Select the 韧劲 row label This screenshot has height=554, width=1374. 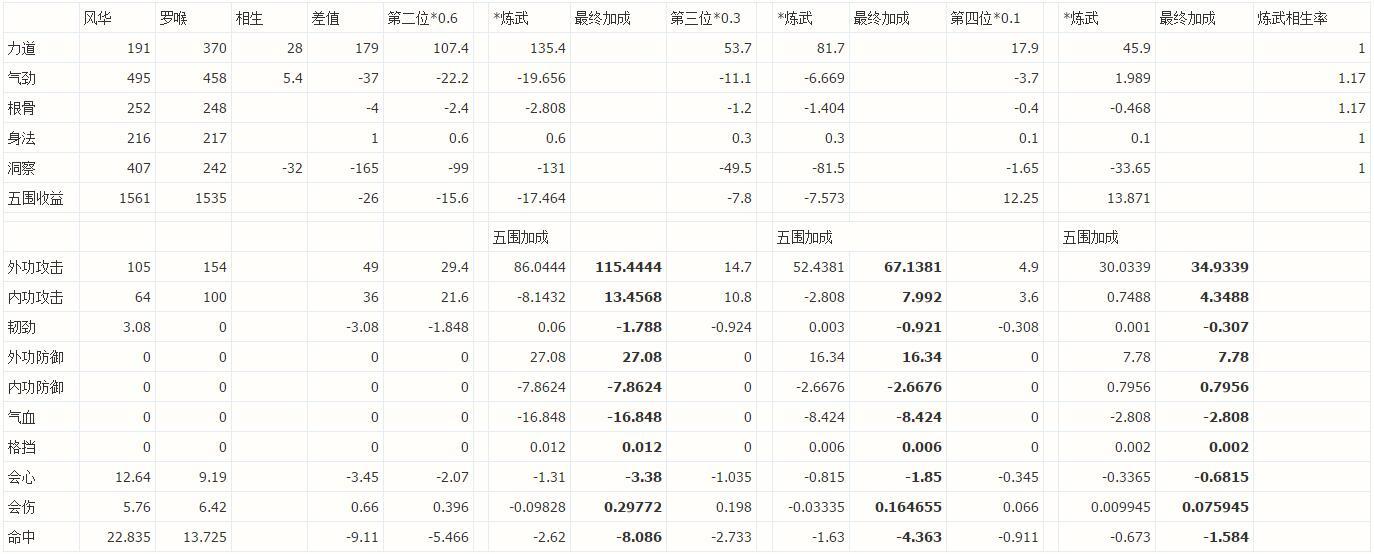coord(21,327)
